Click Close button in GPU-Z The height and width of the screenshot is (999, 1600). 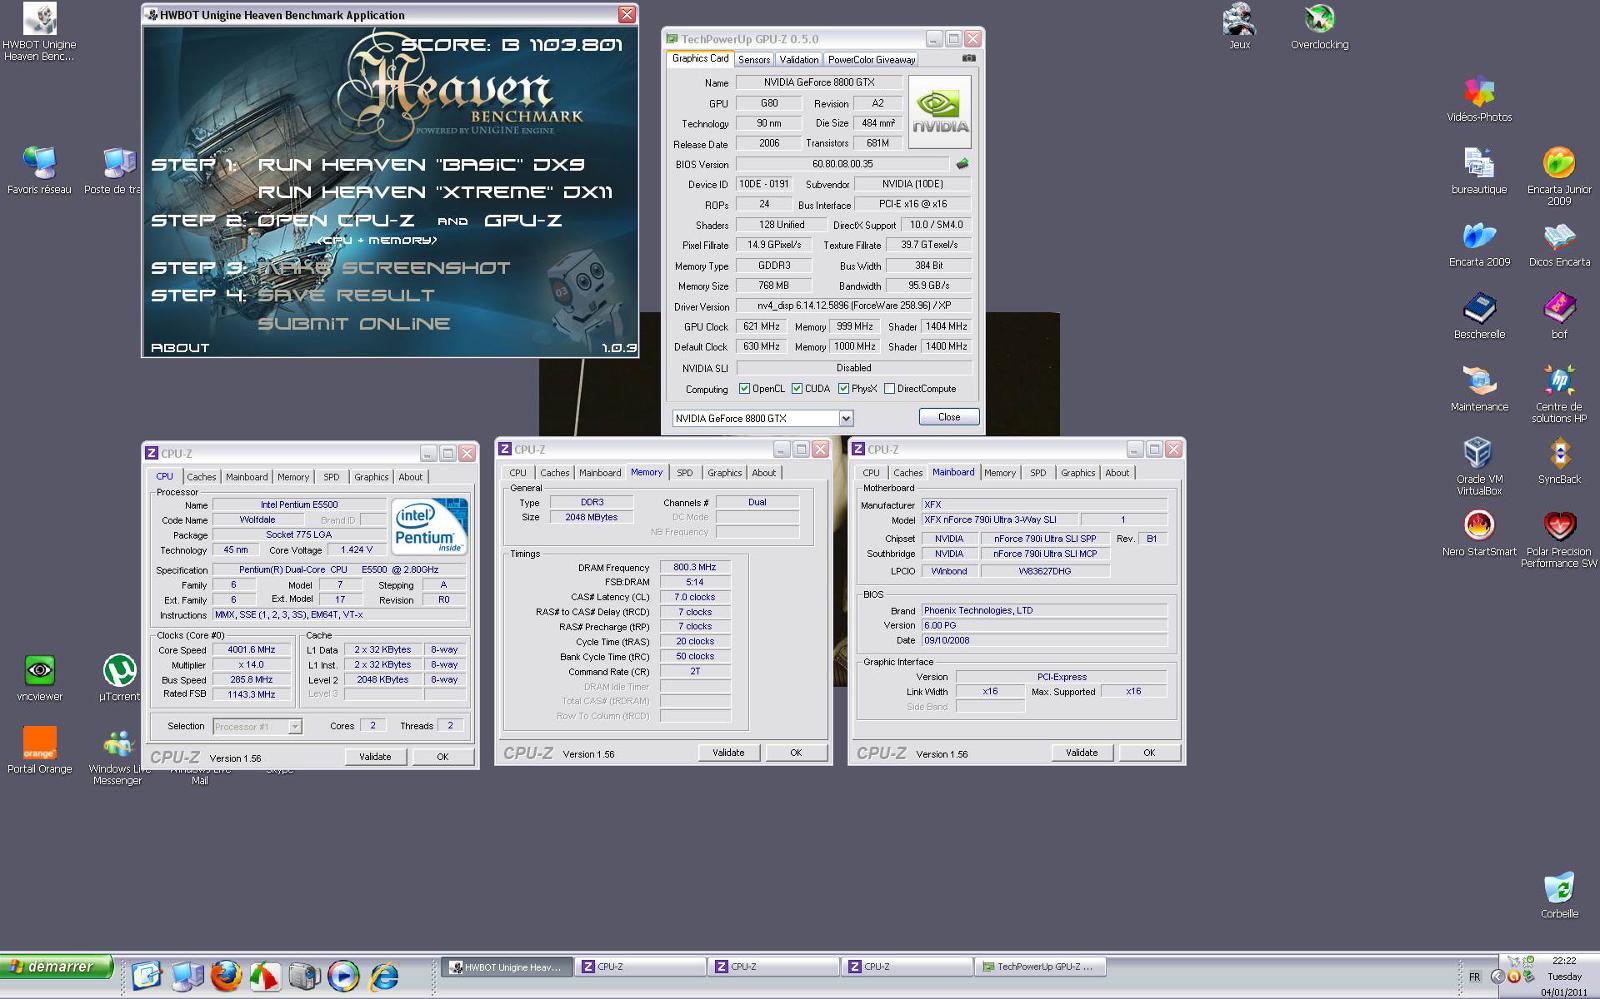949,417
